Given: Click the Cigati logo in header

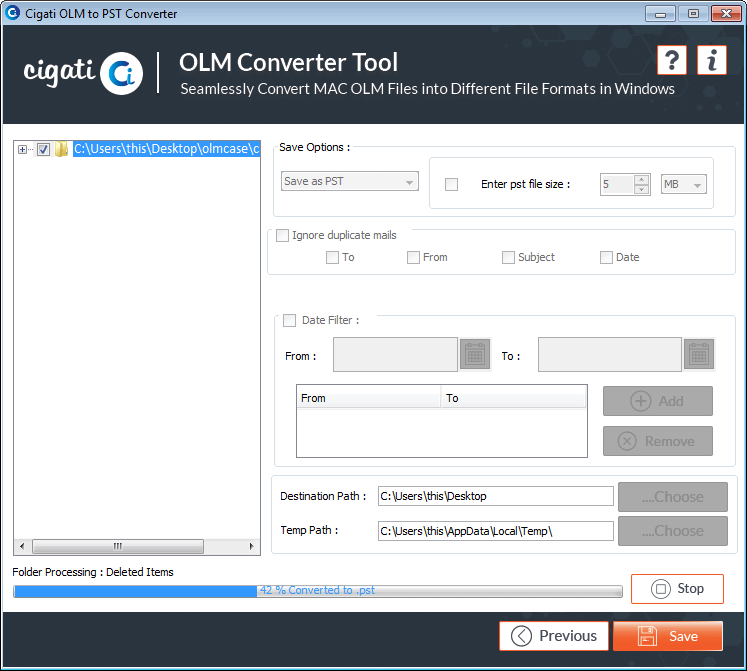Looking at the screenshot, I should click(83, 72).
